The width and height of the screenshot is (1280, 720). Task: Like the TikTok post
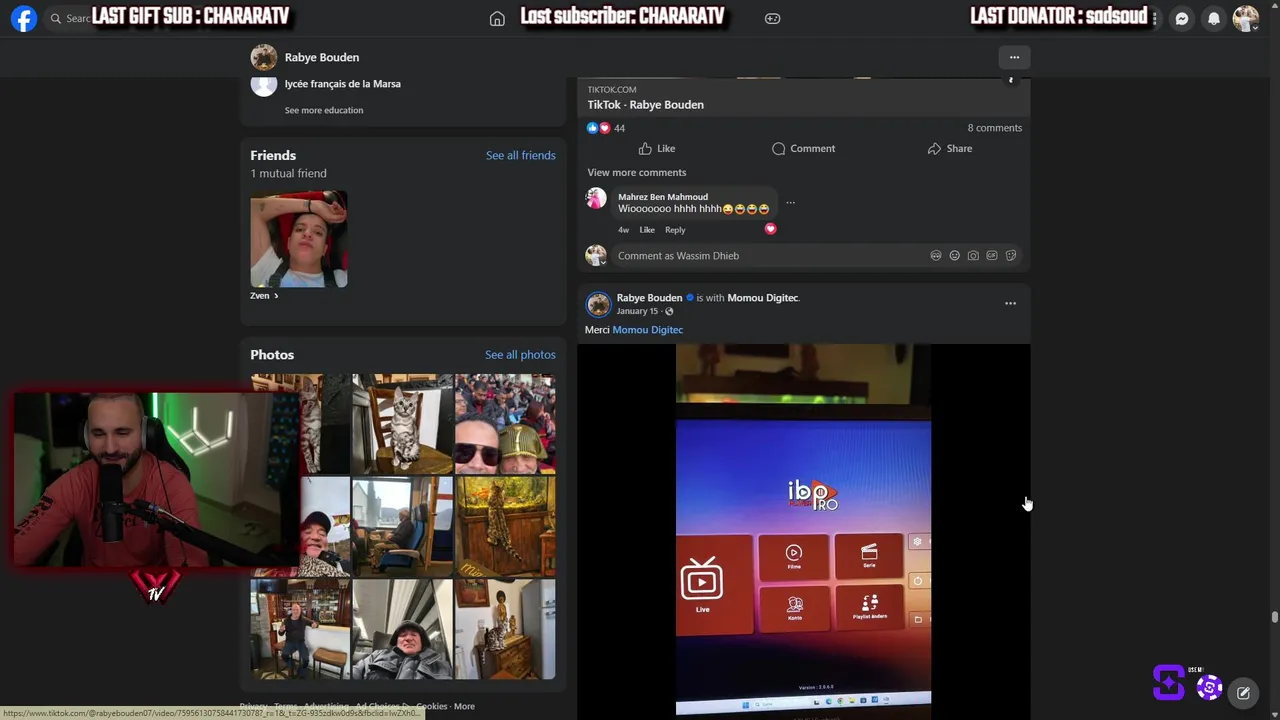[657, 148]
